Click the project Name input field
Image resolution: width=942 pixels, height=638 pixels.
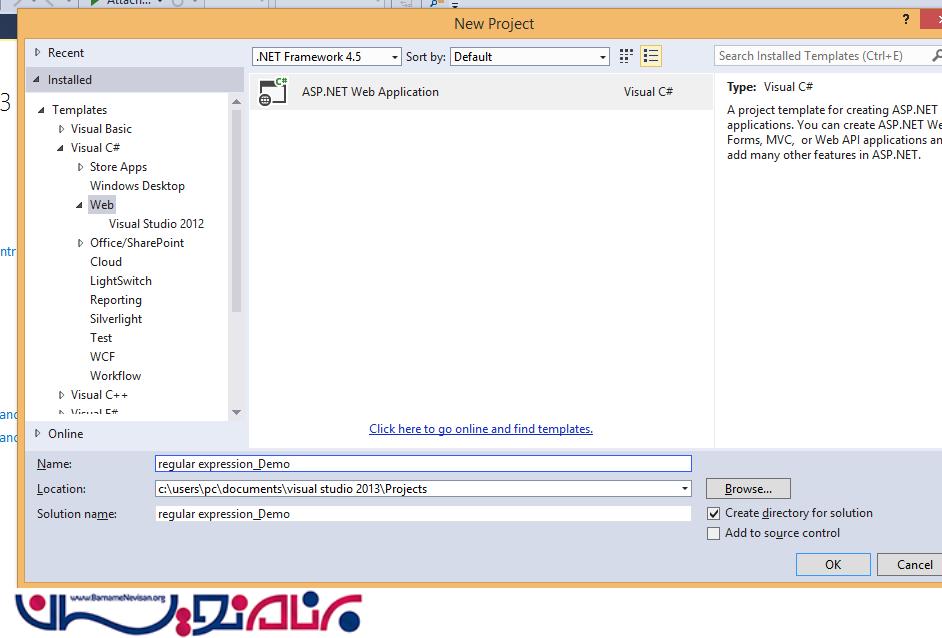(423, 464)
